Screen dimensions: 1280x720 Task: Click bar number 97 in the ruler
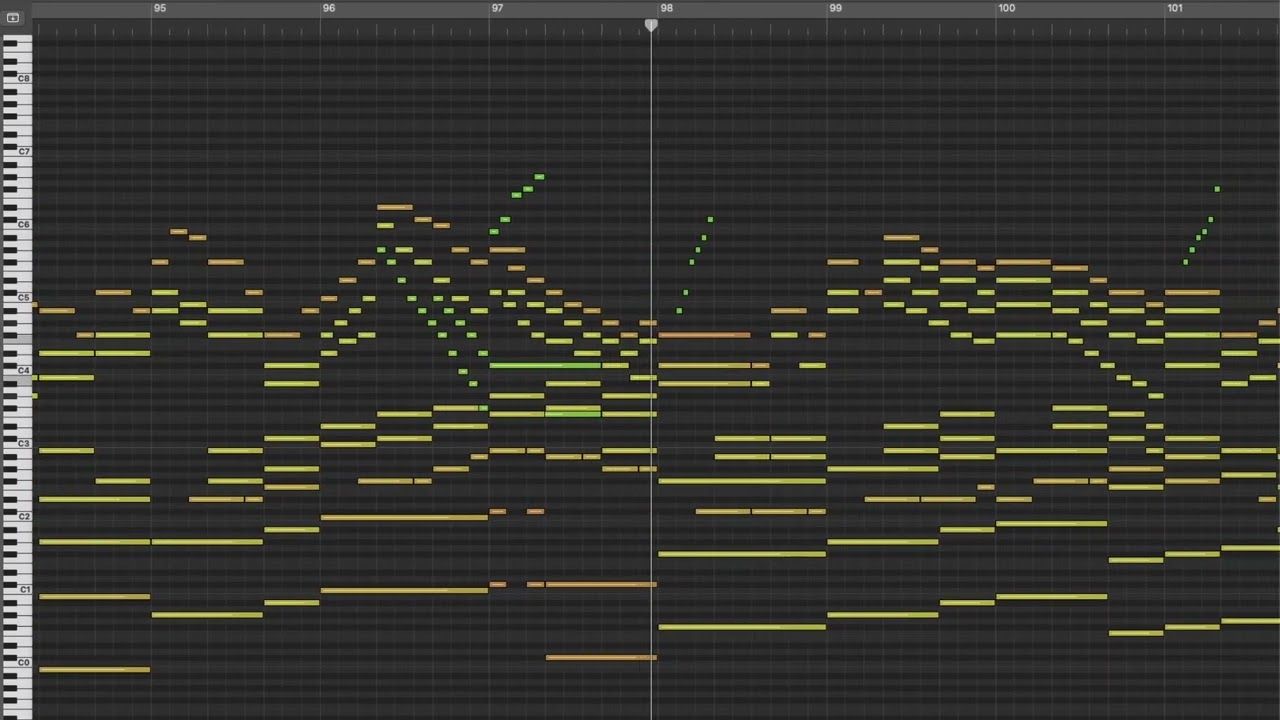pos(497,8)
